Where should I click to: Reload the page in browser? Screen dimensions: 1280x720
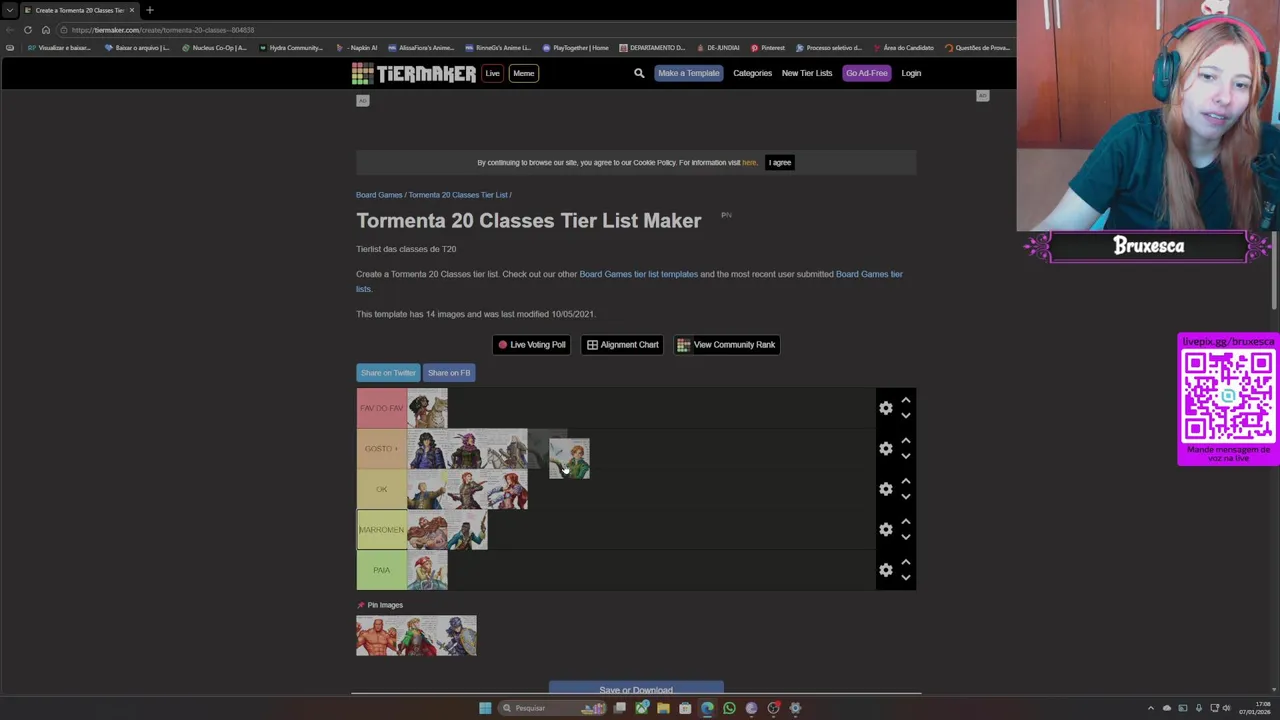click(x=27, y=30)
